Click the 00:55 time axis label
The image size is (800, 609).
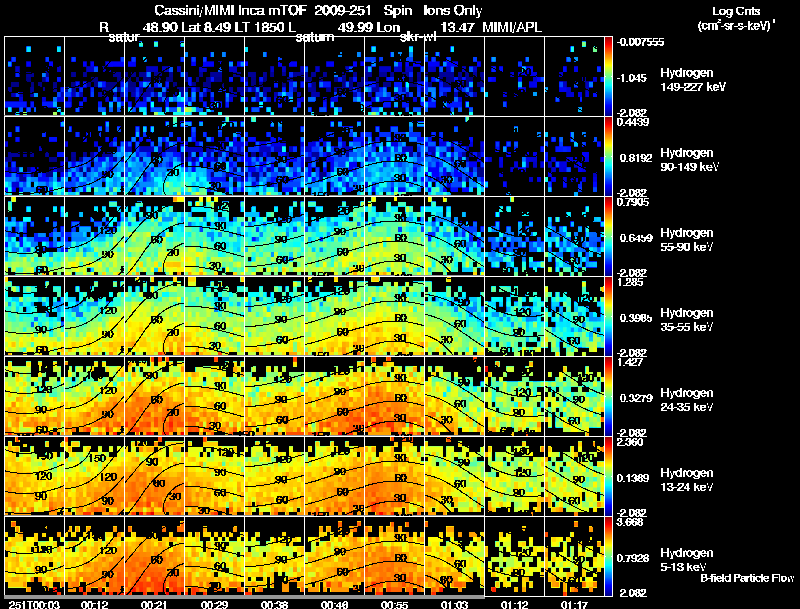[x=395, y=603]
